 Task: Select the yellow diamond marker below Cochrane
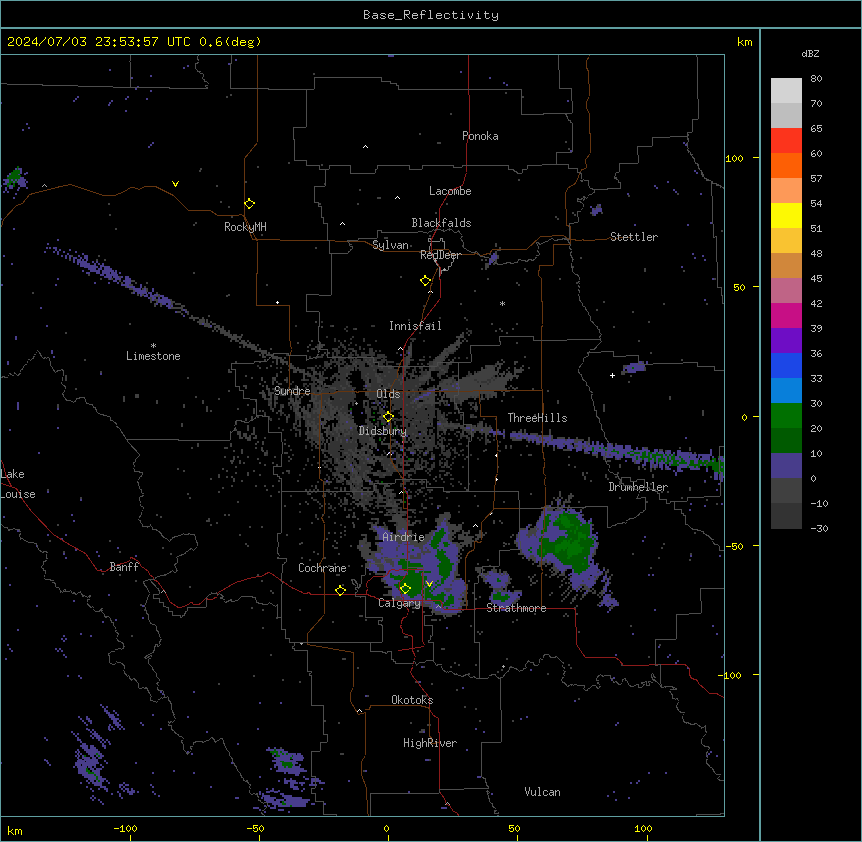[x=340, y=590]
